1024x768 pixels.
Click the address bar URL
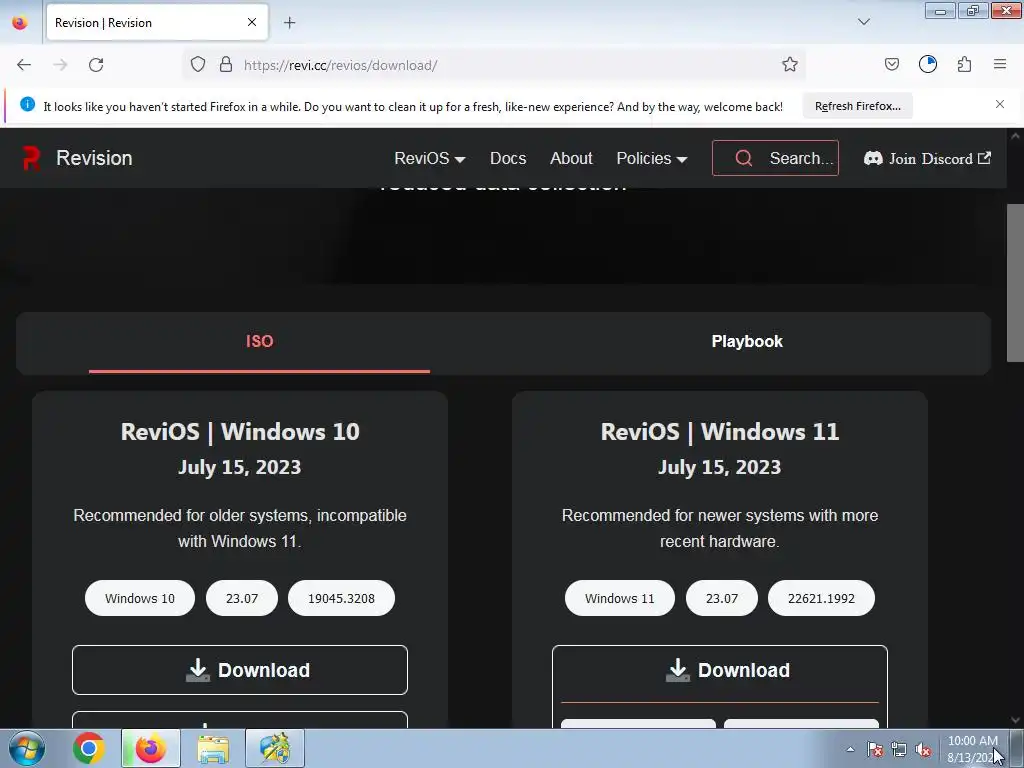340,65
